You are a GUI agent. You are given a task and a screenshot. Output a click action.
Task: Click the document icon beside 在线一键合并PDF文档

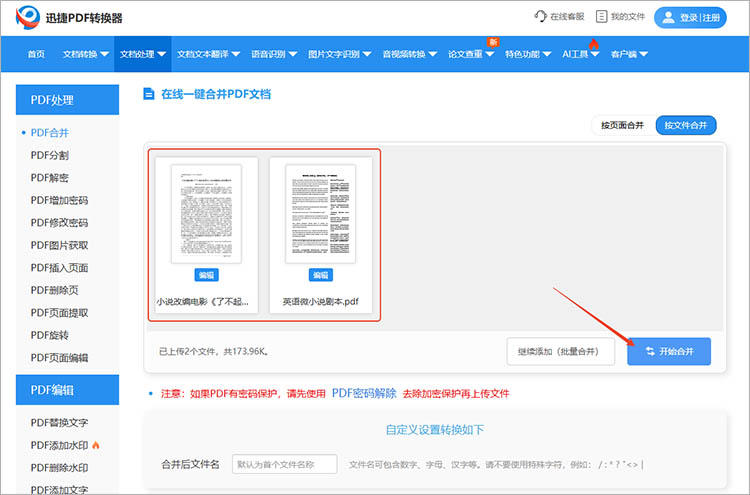pos(149,94)
